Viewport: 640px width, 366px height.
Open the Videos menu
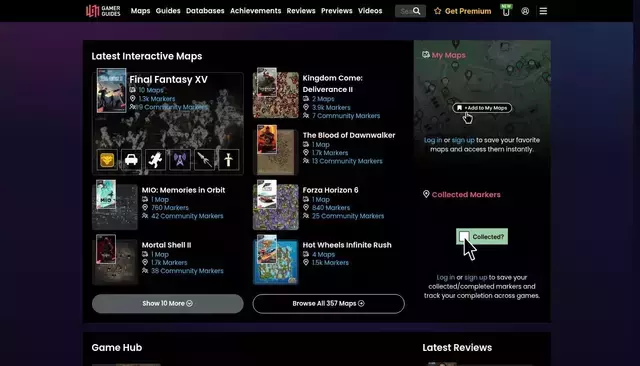(x=370, y=11)
